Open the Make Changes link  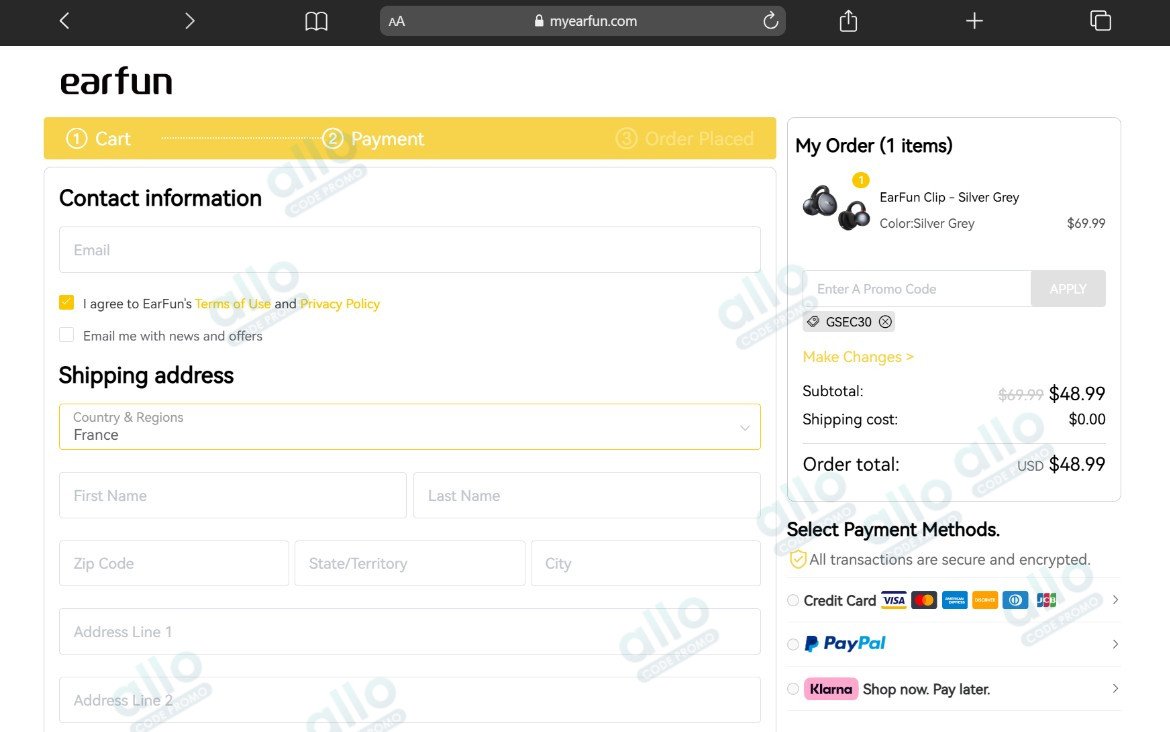pos(858,357)
